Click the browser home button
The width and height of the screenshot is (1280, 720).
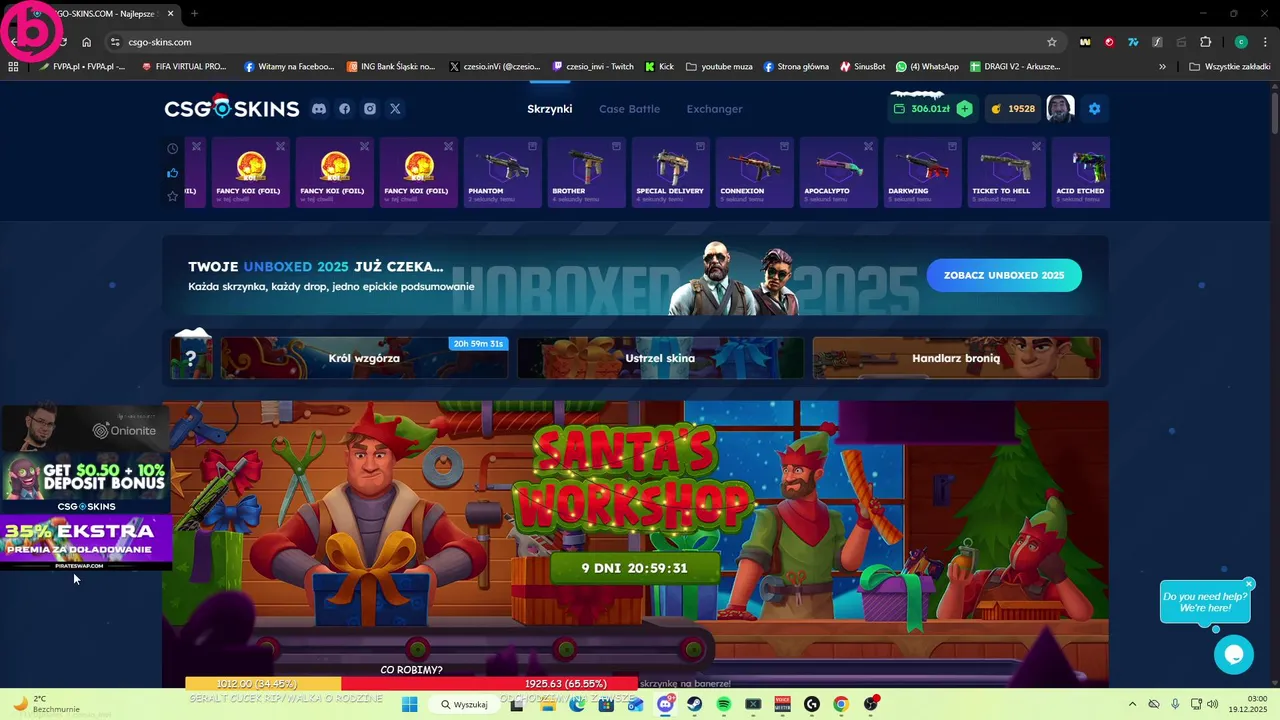87,42
